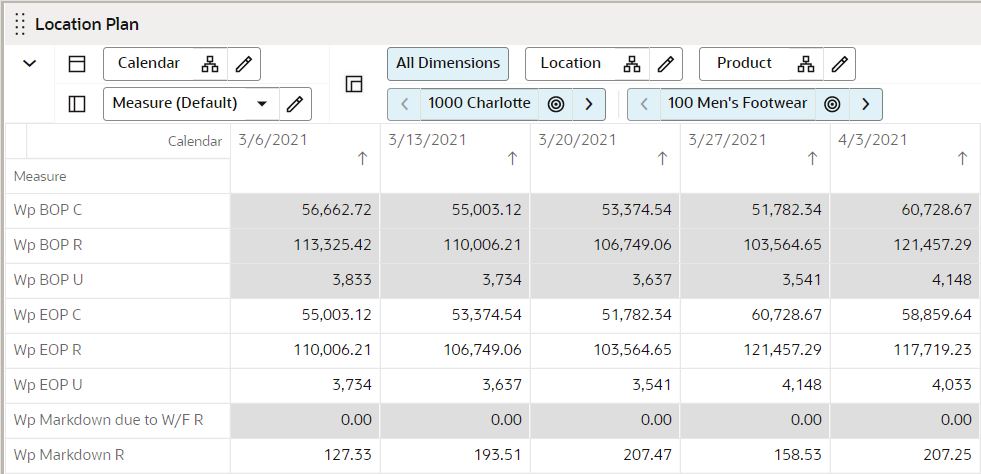This screenshot has height=474, width=981.
Task: Click Wp Markdown R cell 207.47
Action: pos(605,455)
